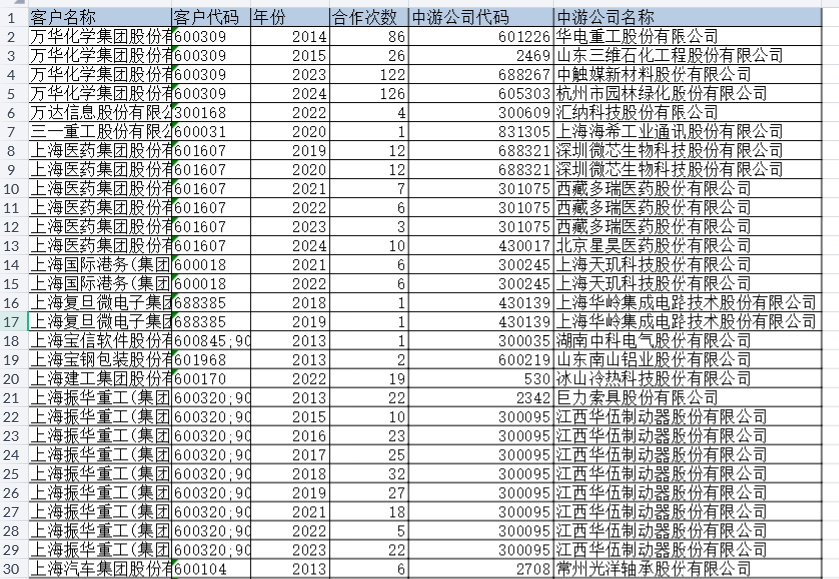Select the 中游公司名称 header cell
Viewport: 839px width, 579px height.
click(x=690, y=17)
